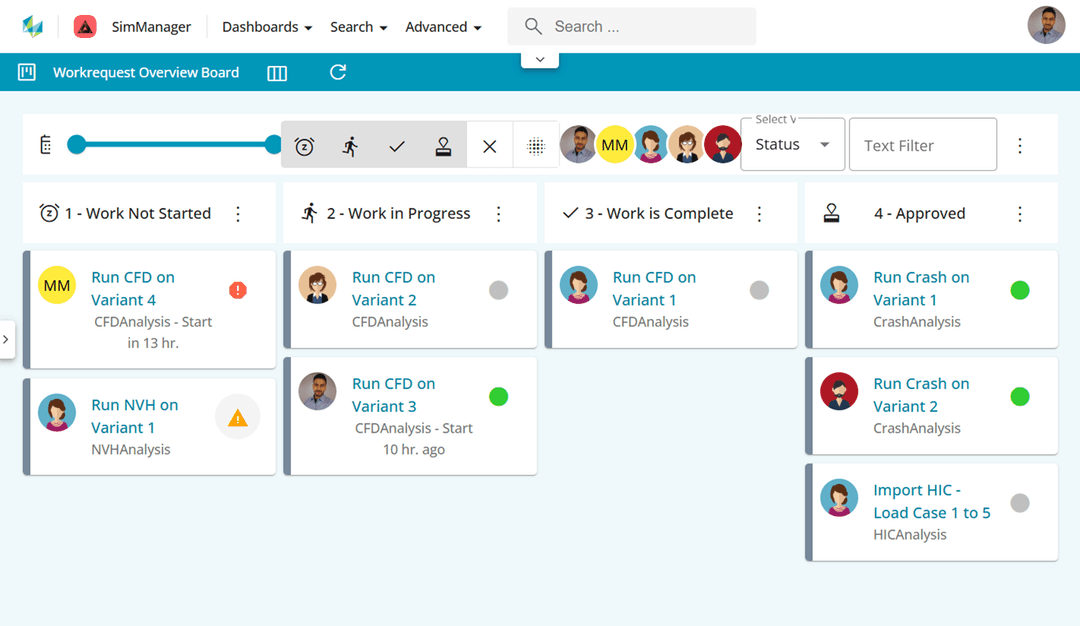
Task: Toggle the red-circle bearded user avatar filter
Action: pos(723,144)
